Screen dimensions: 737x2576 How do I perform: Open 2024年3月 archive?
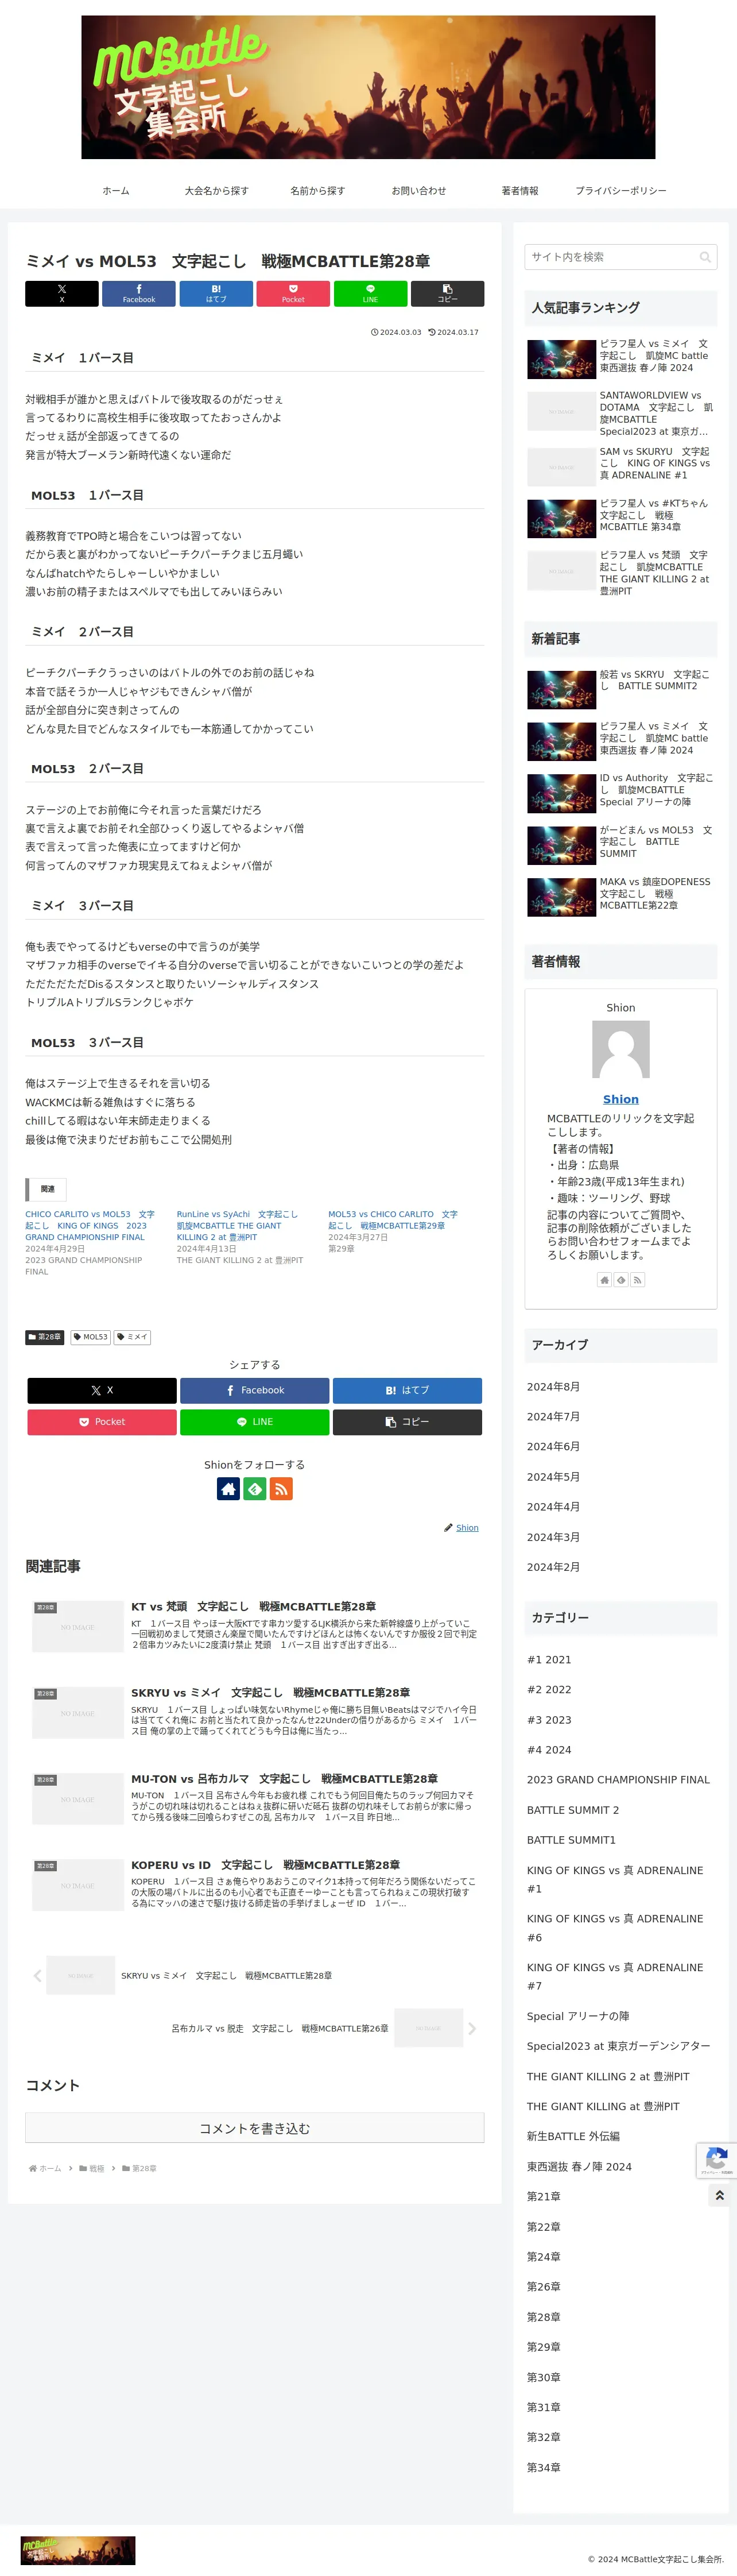pos(553,1537)
